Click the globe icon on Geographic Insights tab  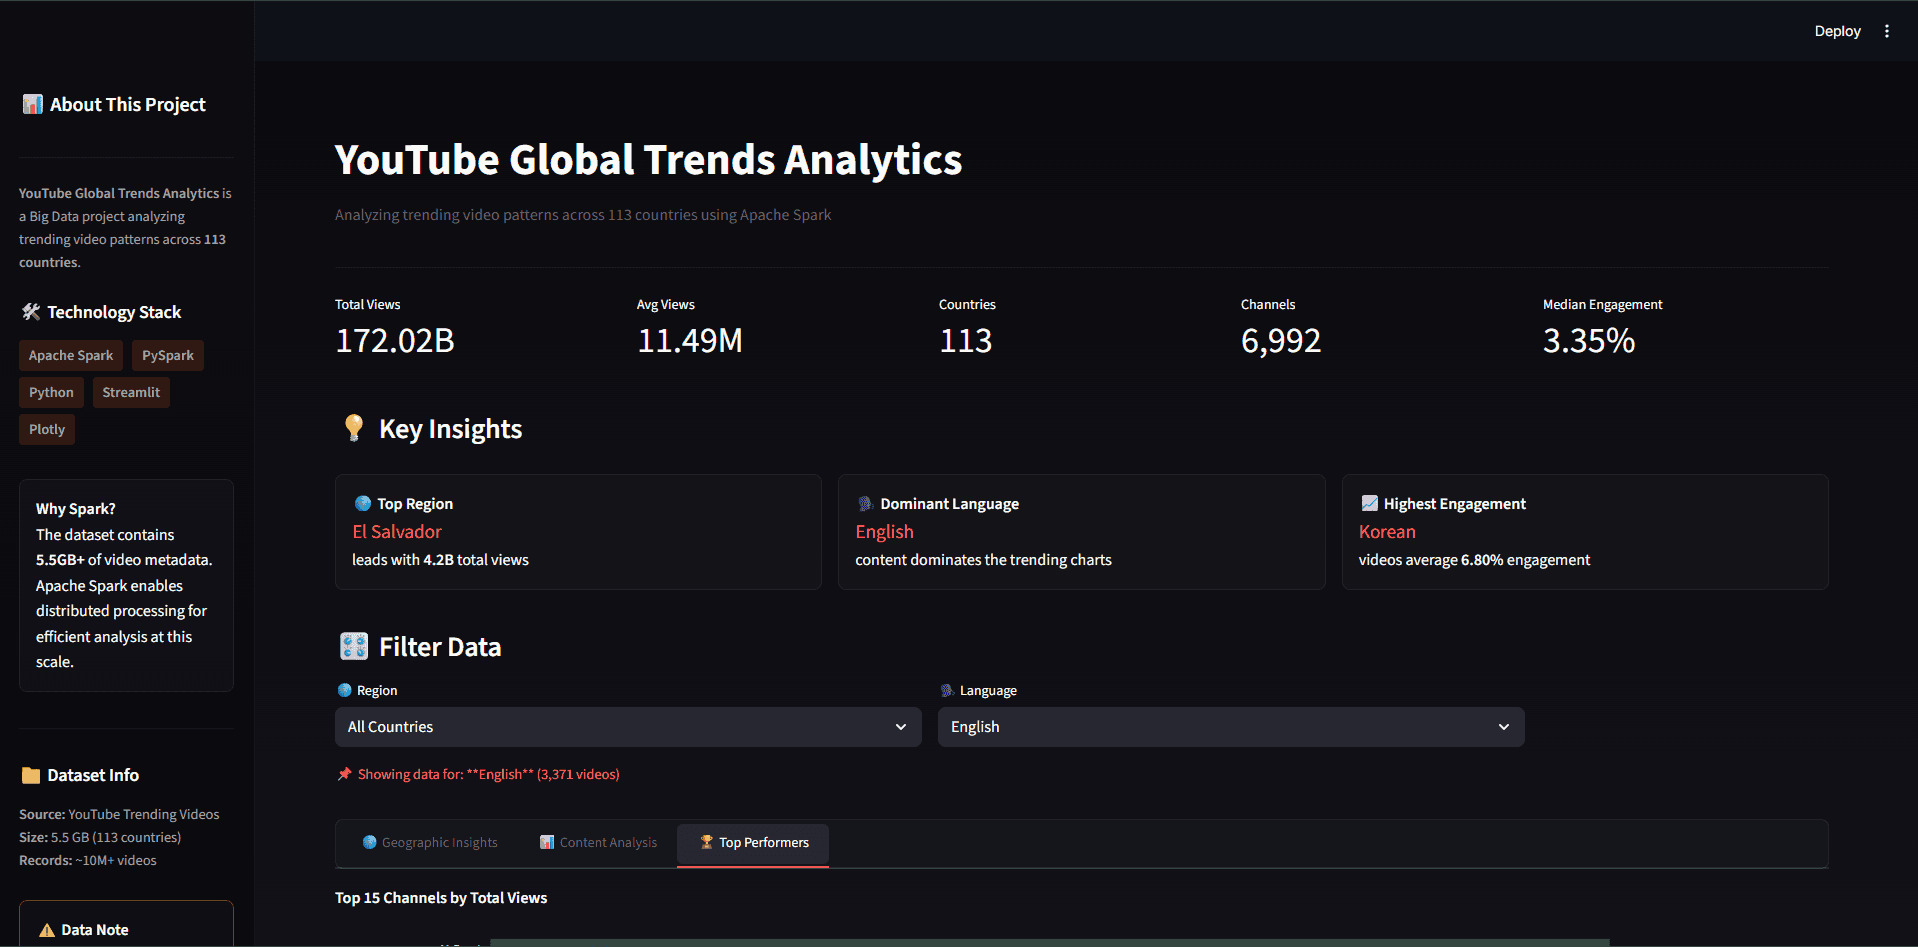point(369,842)
